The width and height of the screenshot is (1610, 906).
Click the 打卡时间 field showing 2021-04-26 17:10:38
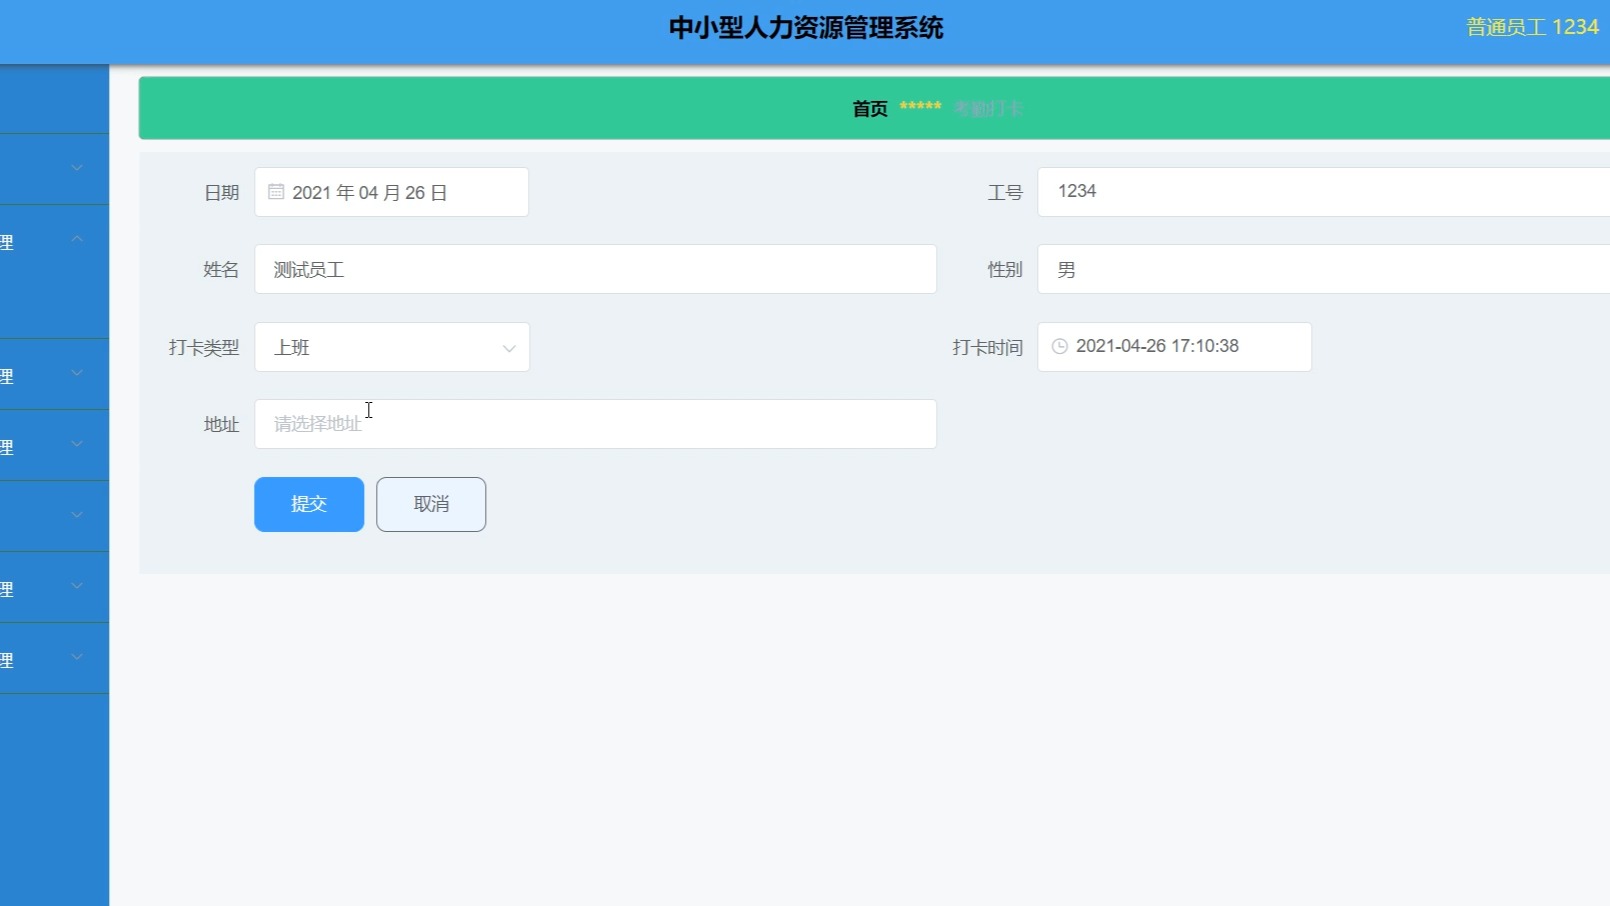coord(1174,347)
